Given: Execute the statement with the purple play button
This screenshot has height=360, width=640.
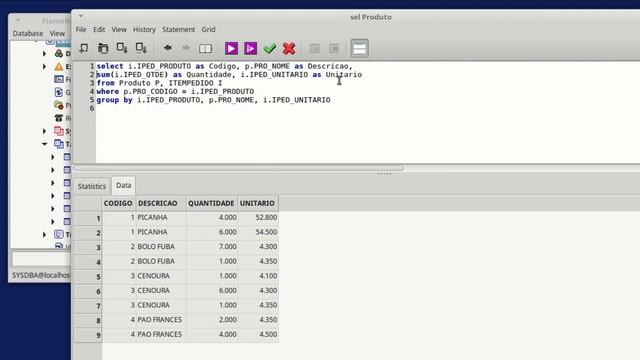Looking at the screenshot, I should pos(231,48).
